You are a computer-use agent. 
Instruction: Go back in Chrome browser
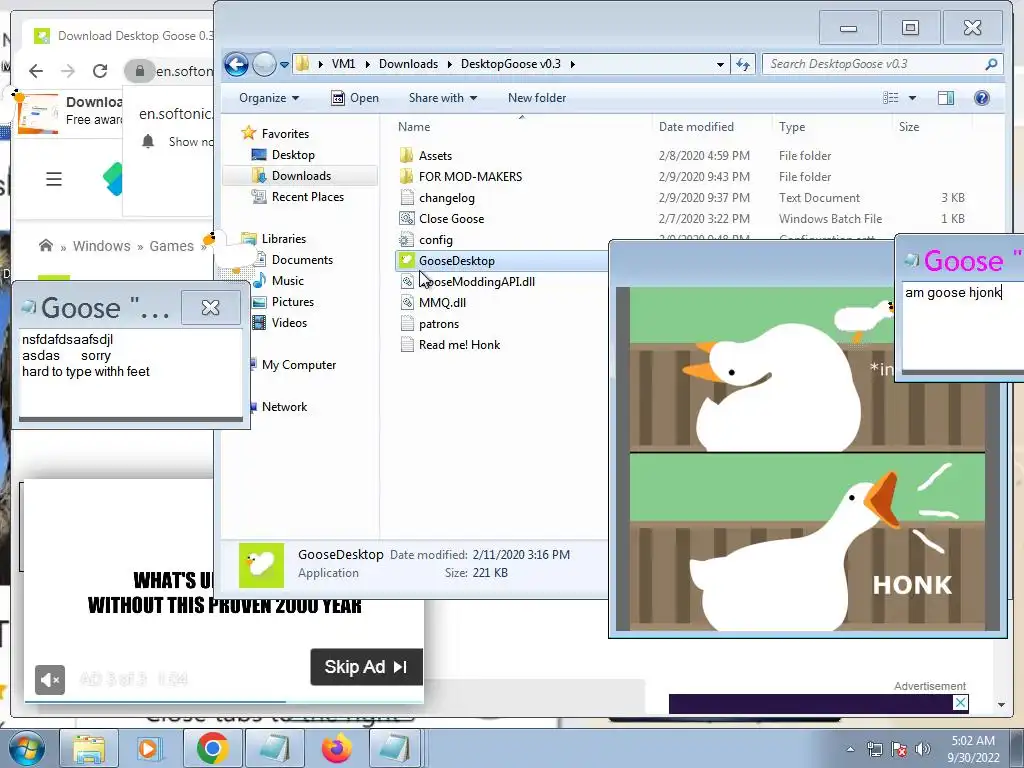pyautogui.click(x=36, y=71)
